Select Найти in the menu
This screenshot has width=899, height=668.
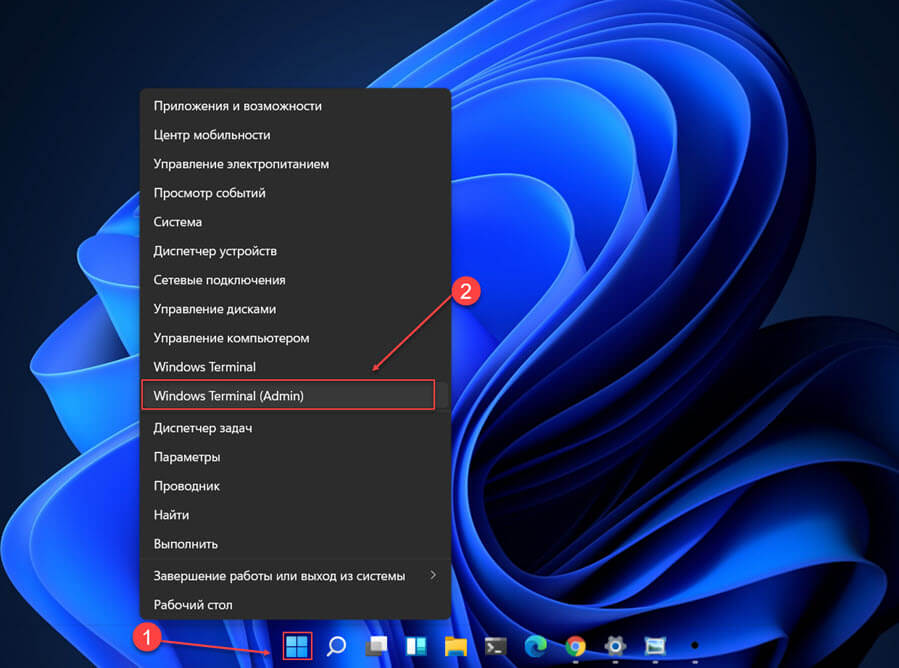(295, 515)
